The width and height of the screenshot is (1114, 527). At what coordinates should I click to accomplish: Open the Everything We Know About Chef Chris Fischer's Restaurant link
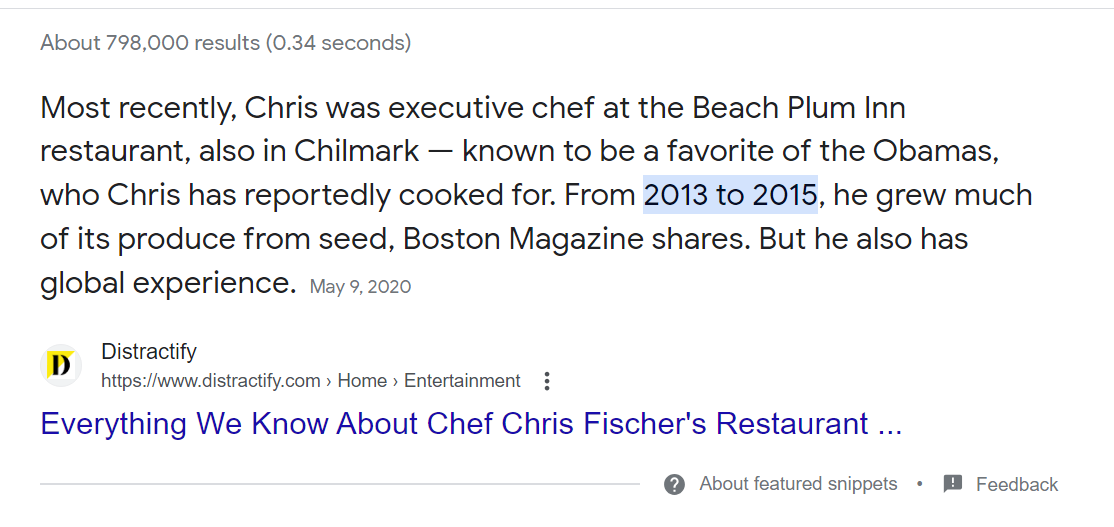pos(471,424)
